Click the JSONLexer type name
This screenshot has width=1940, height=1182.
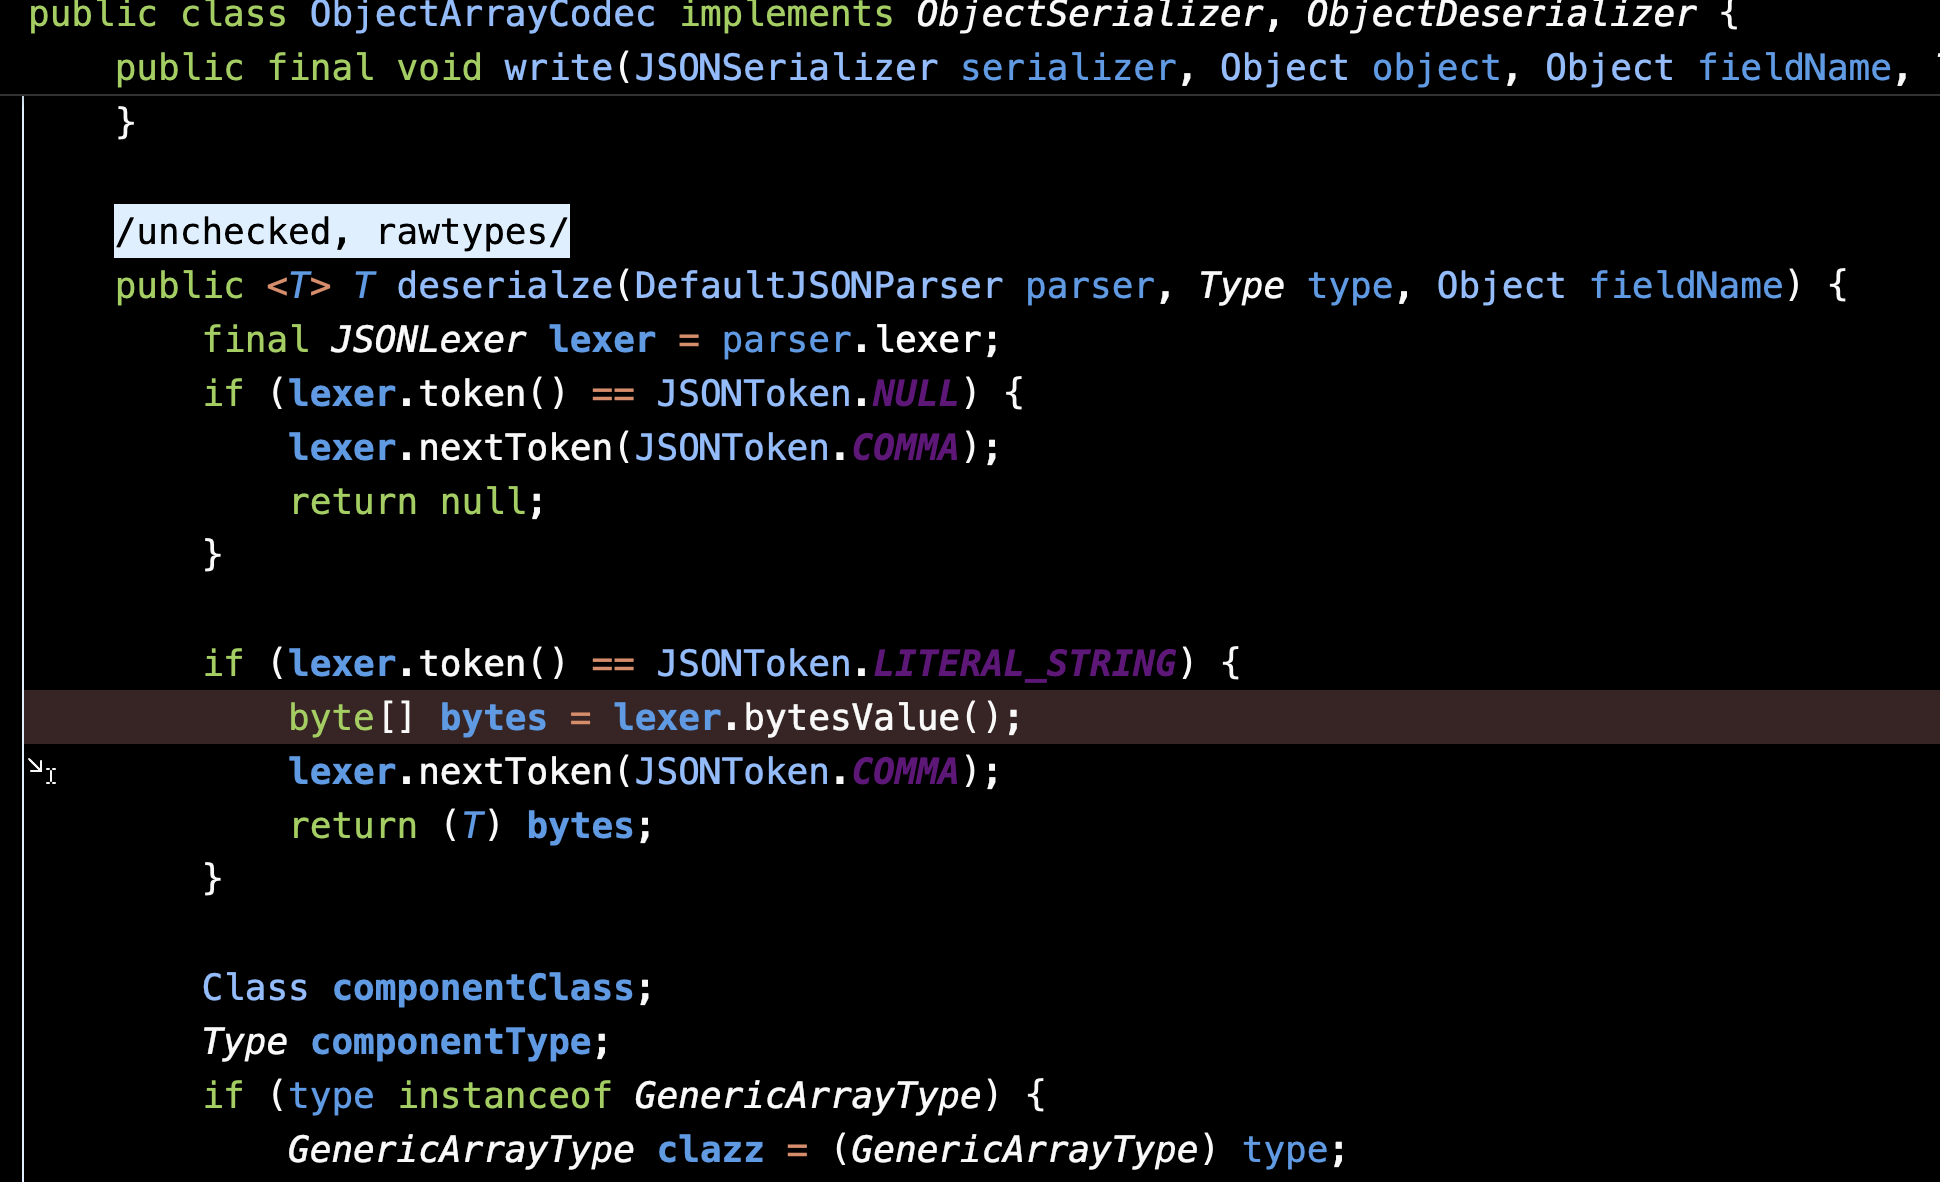click(428, 340)
